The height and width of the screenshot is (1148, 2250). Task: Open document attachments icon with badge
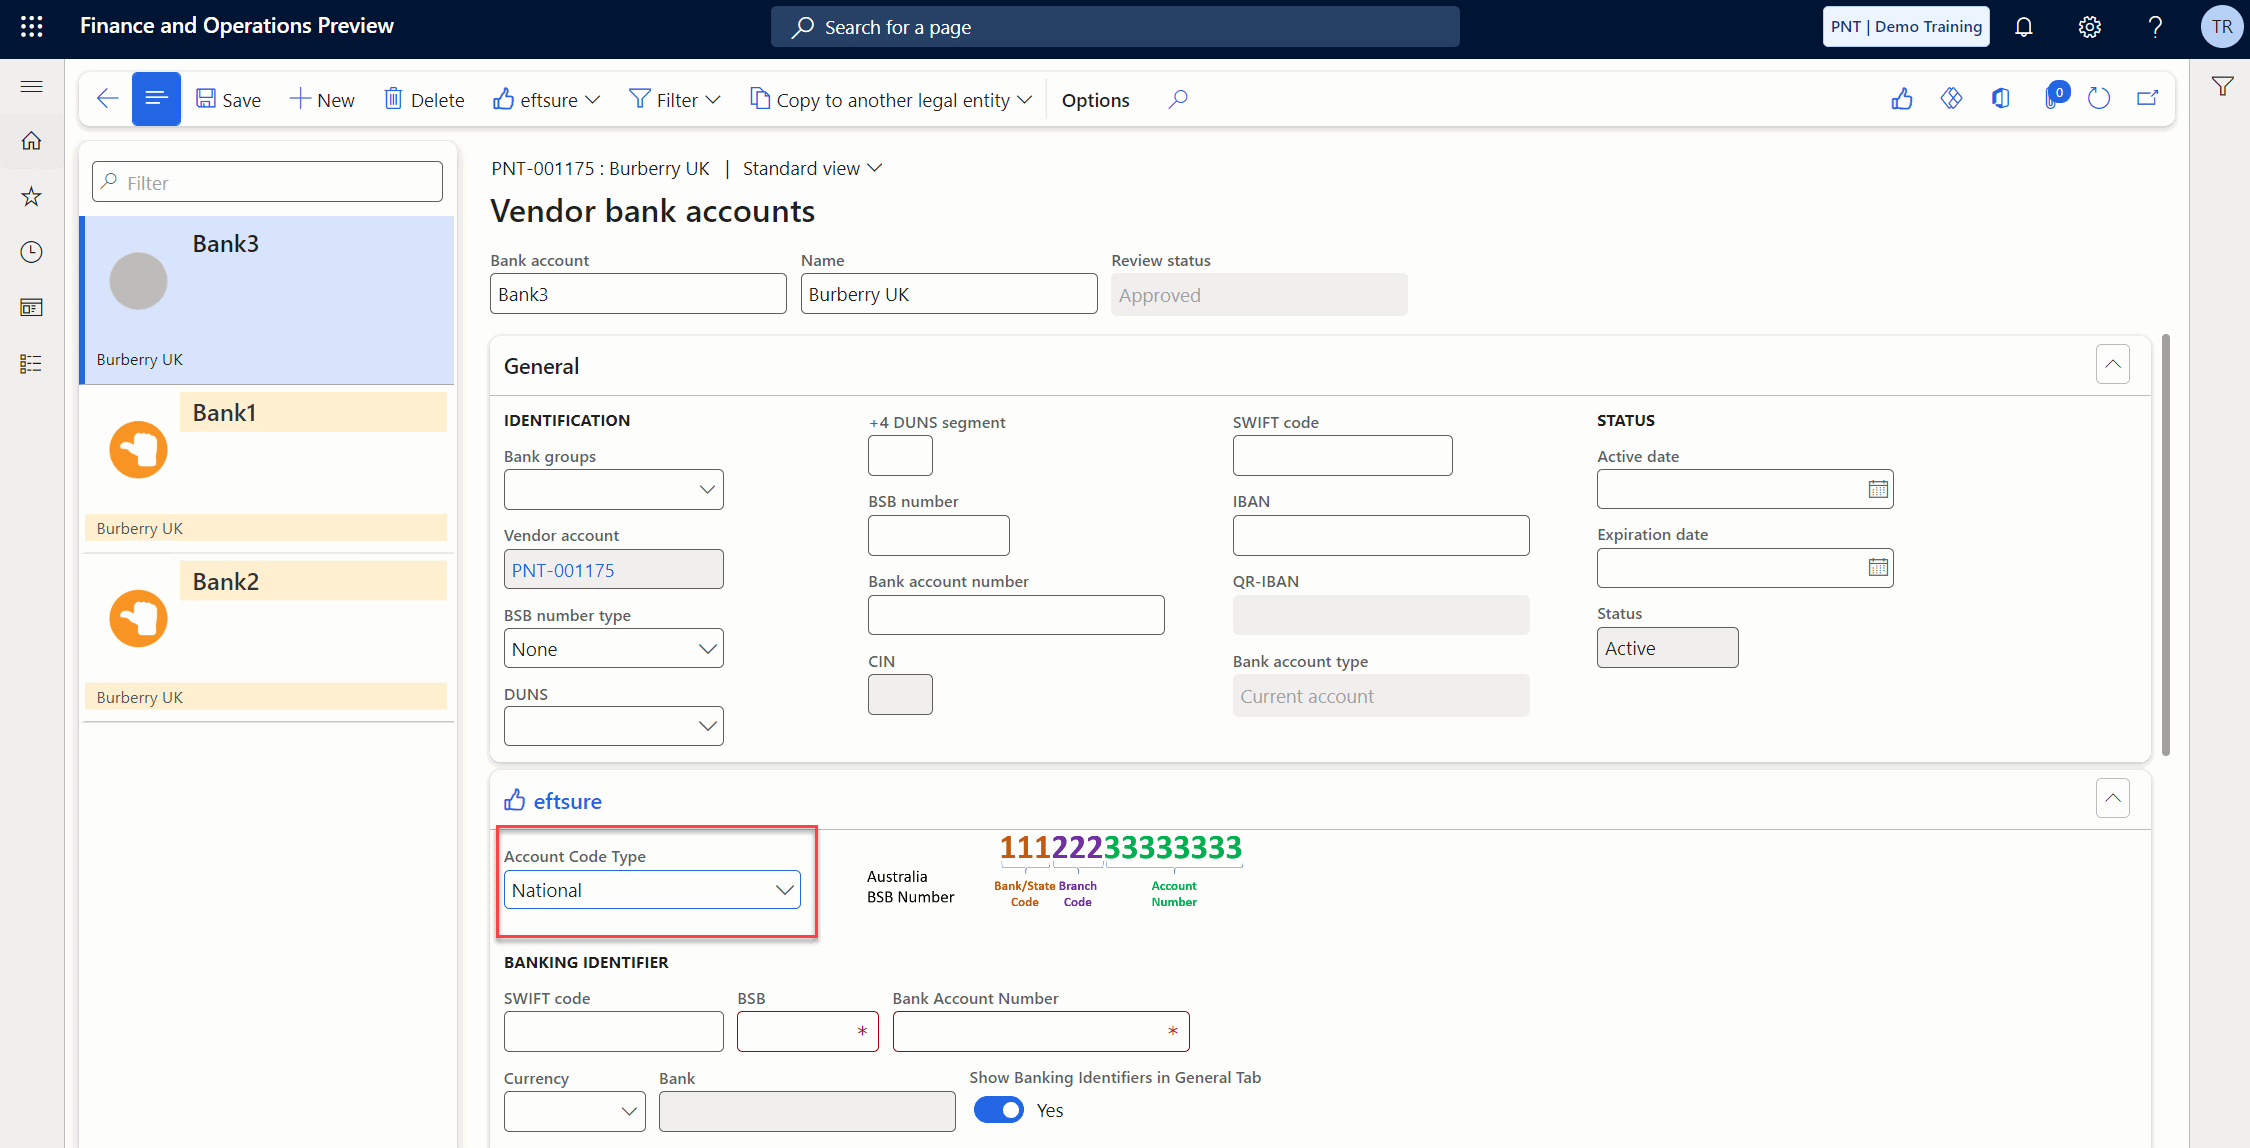coord(2054,97)
